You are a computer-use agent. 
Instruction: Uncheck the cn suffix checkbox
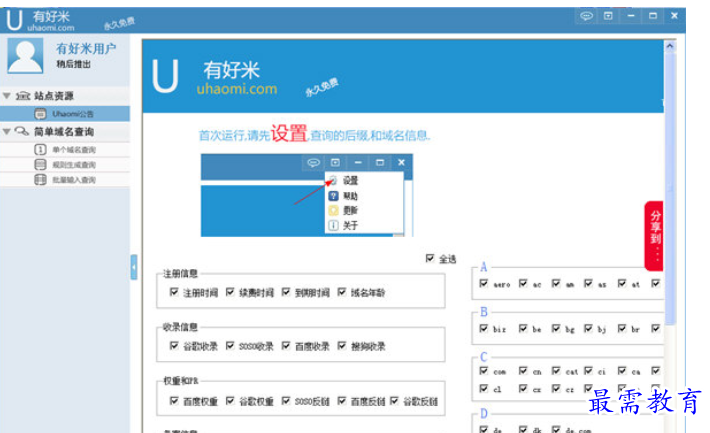523,371
